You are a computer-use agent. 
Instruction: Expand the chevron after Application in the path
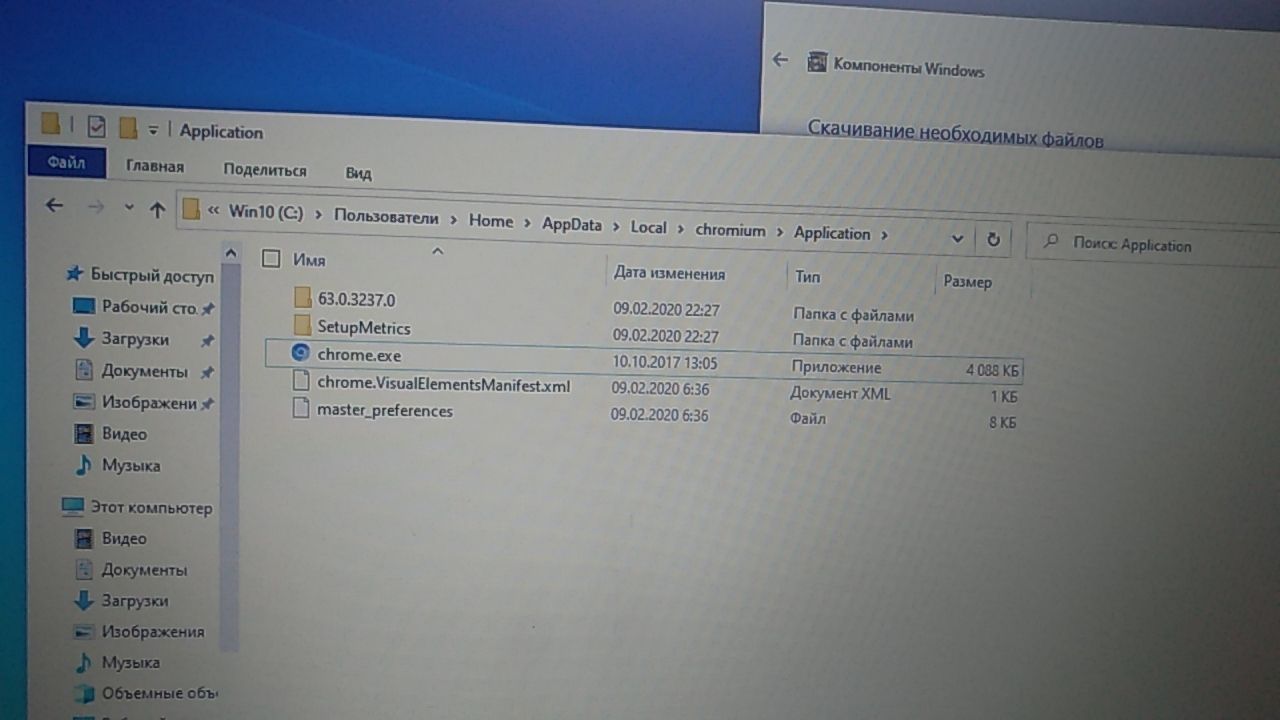tap(883, 236)
